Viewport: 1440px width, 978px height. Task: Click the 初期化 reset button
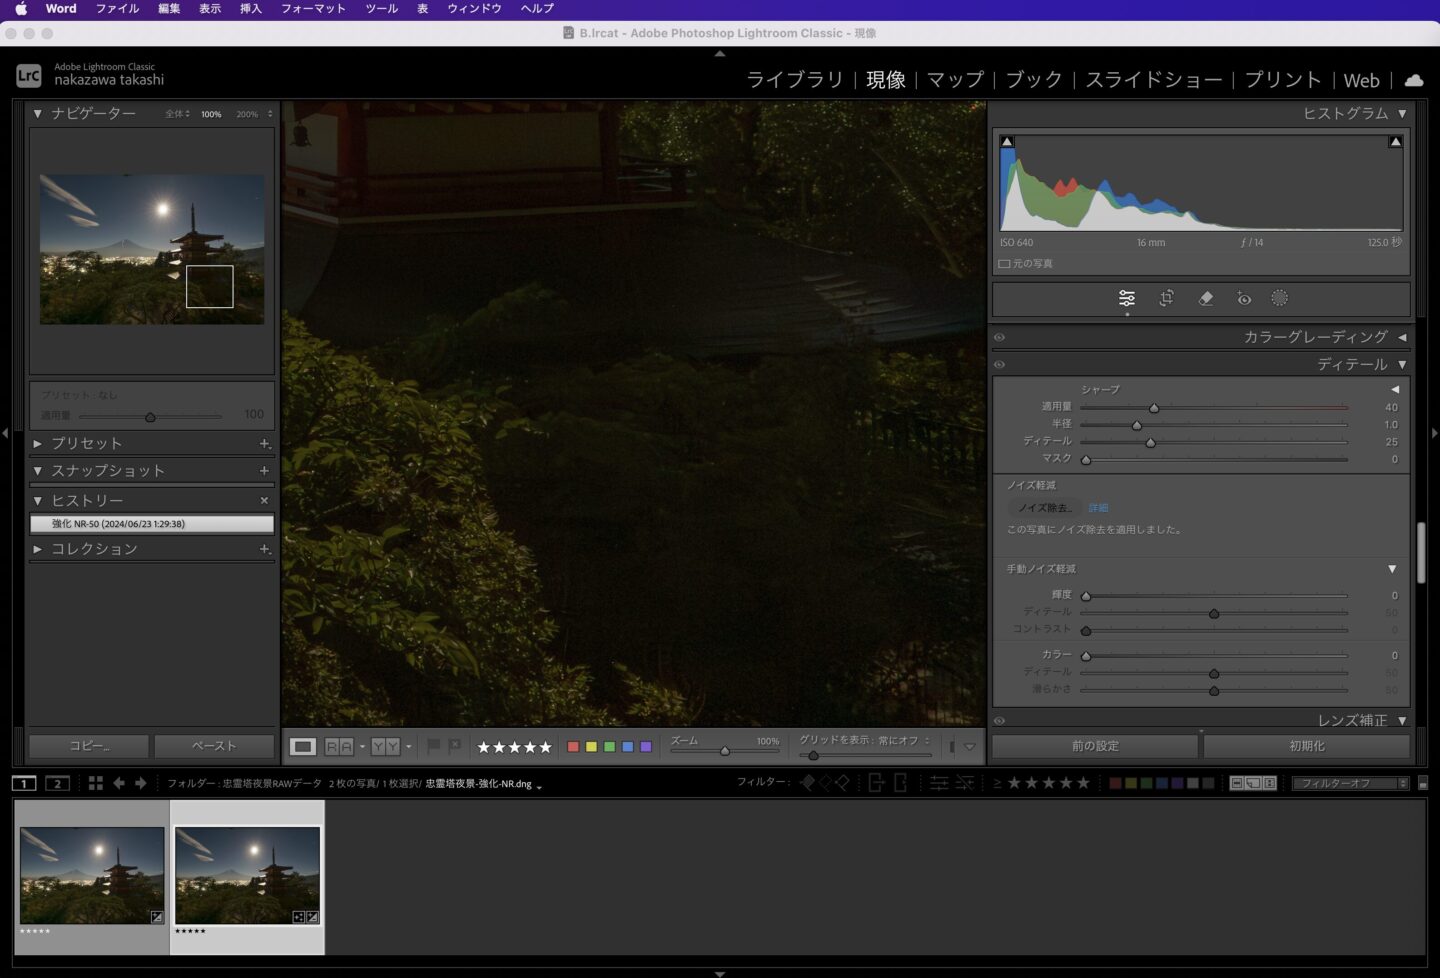1306,746
